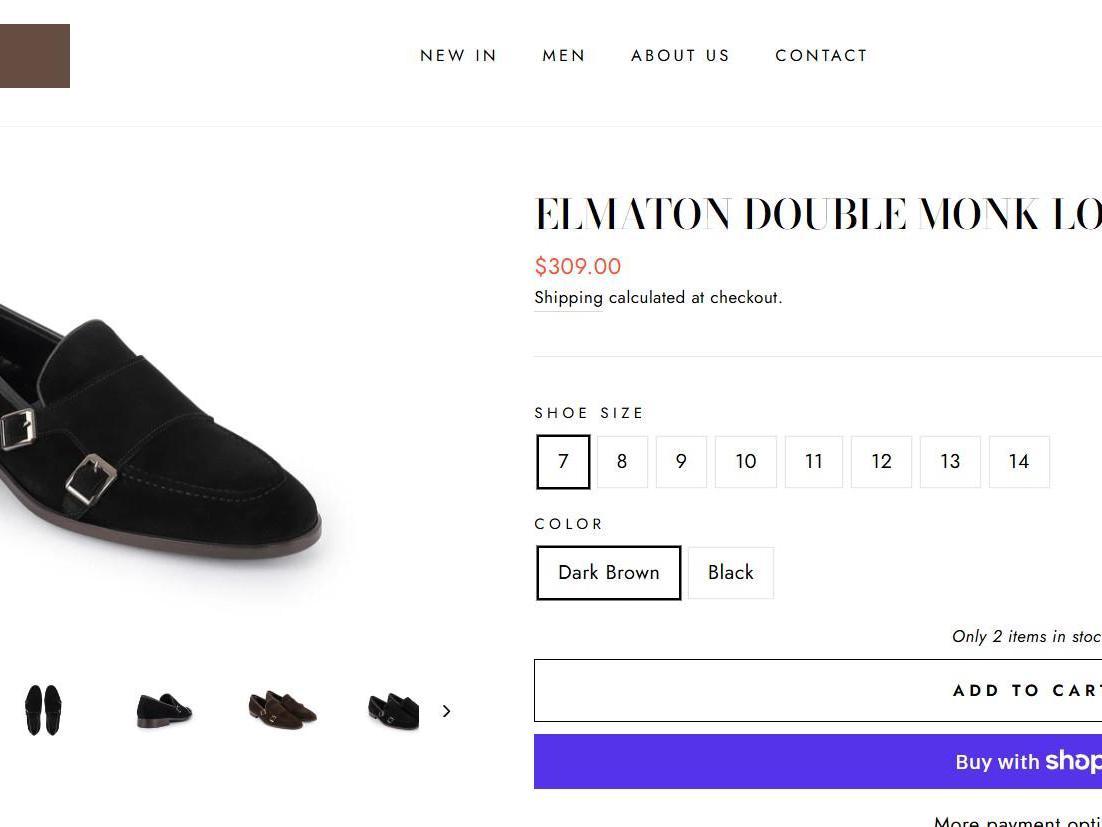
Task: Open the New In menu
Action: 458,56
